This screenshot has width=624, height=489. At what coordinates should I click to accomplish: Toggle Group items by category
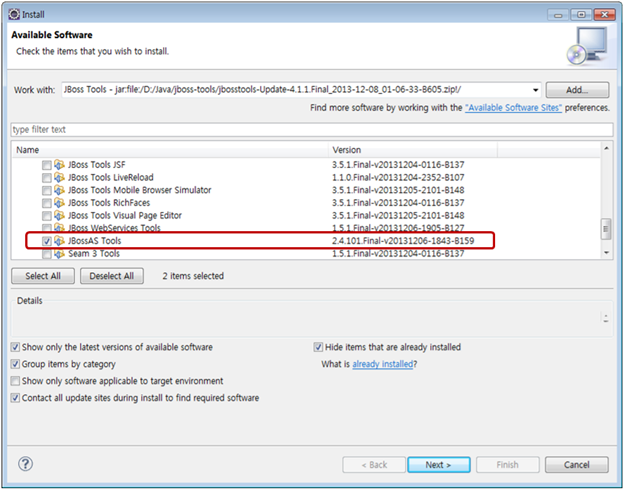(x=15, y=364)
